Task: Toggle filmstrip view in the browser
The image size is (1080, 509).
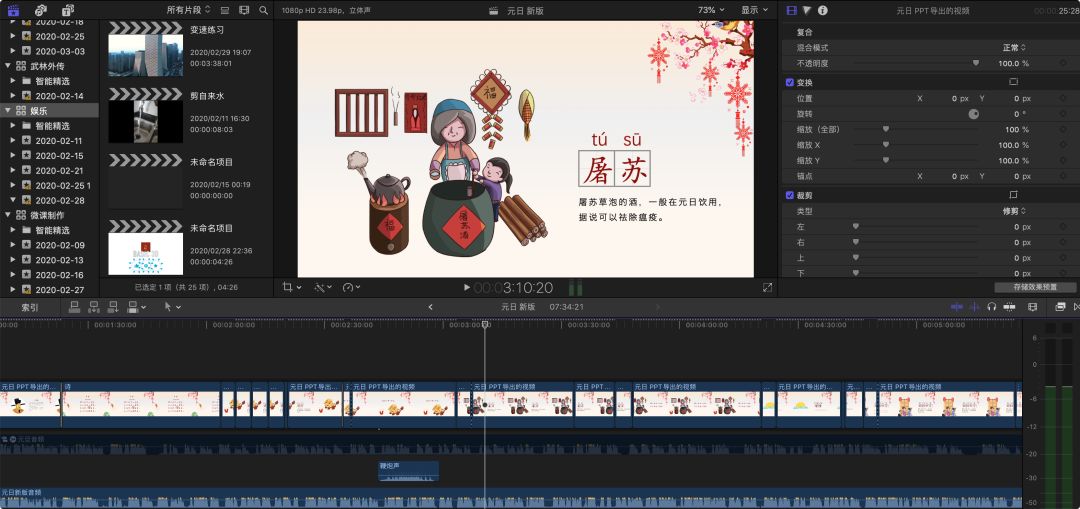Action: (x=243, y=10)
